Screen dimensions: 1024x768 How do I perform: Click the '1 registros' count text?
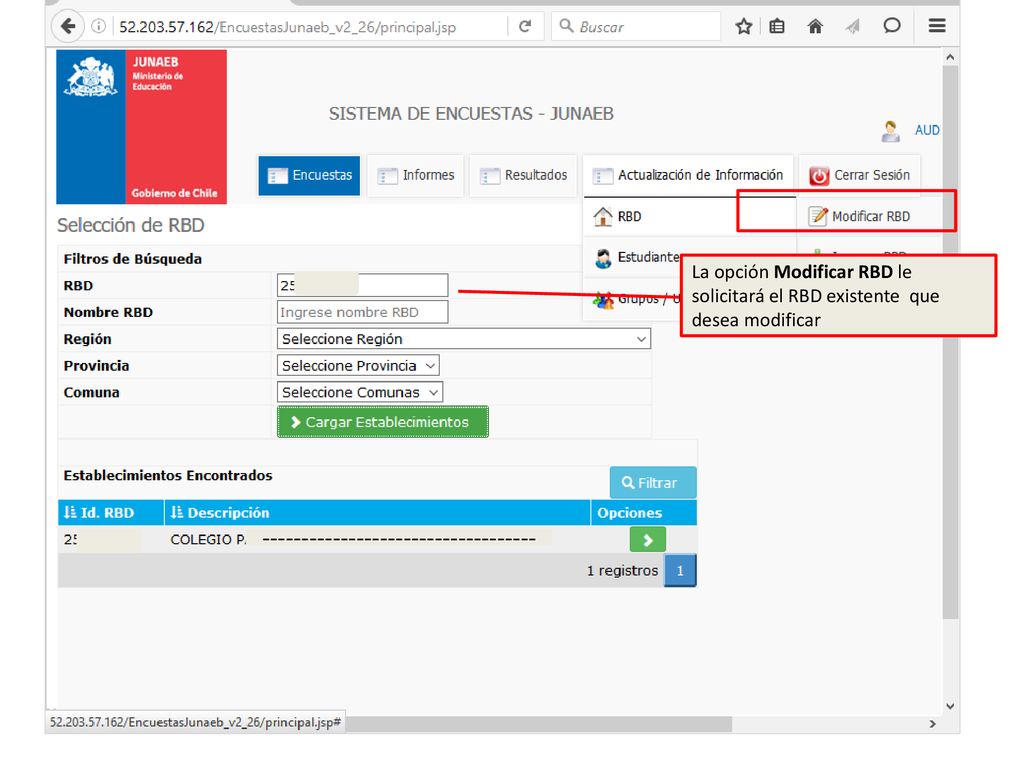coord(622,571)
